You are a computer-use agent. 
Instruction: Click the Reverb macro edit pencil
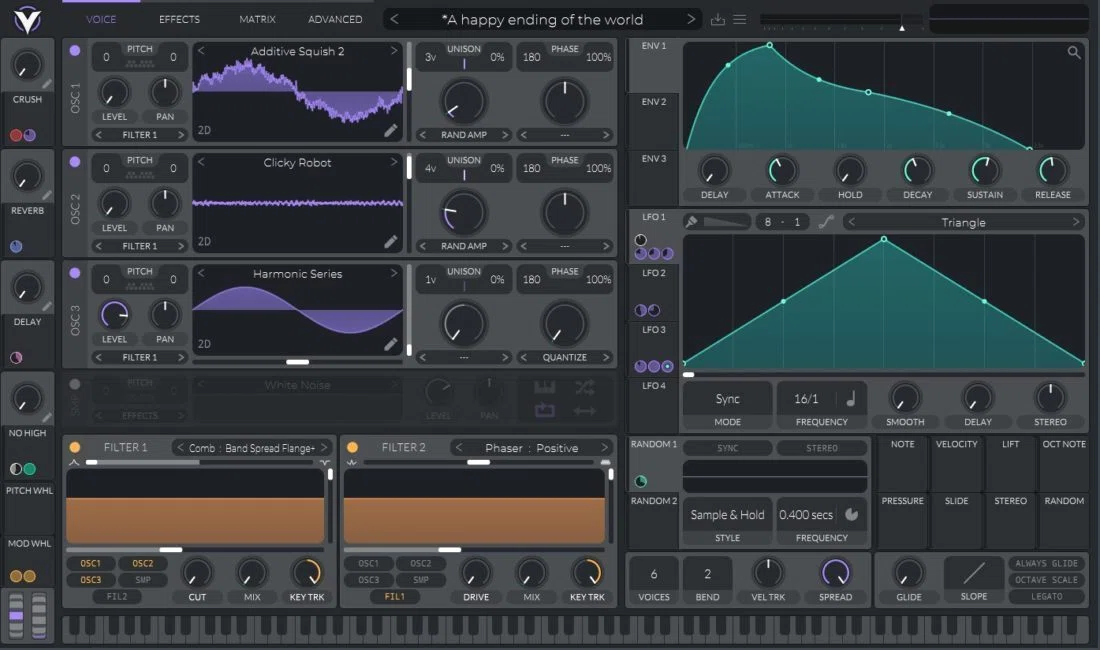pos(46,195)
